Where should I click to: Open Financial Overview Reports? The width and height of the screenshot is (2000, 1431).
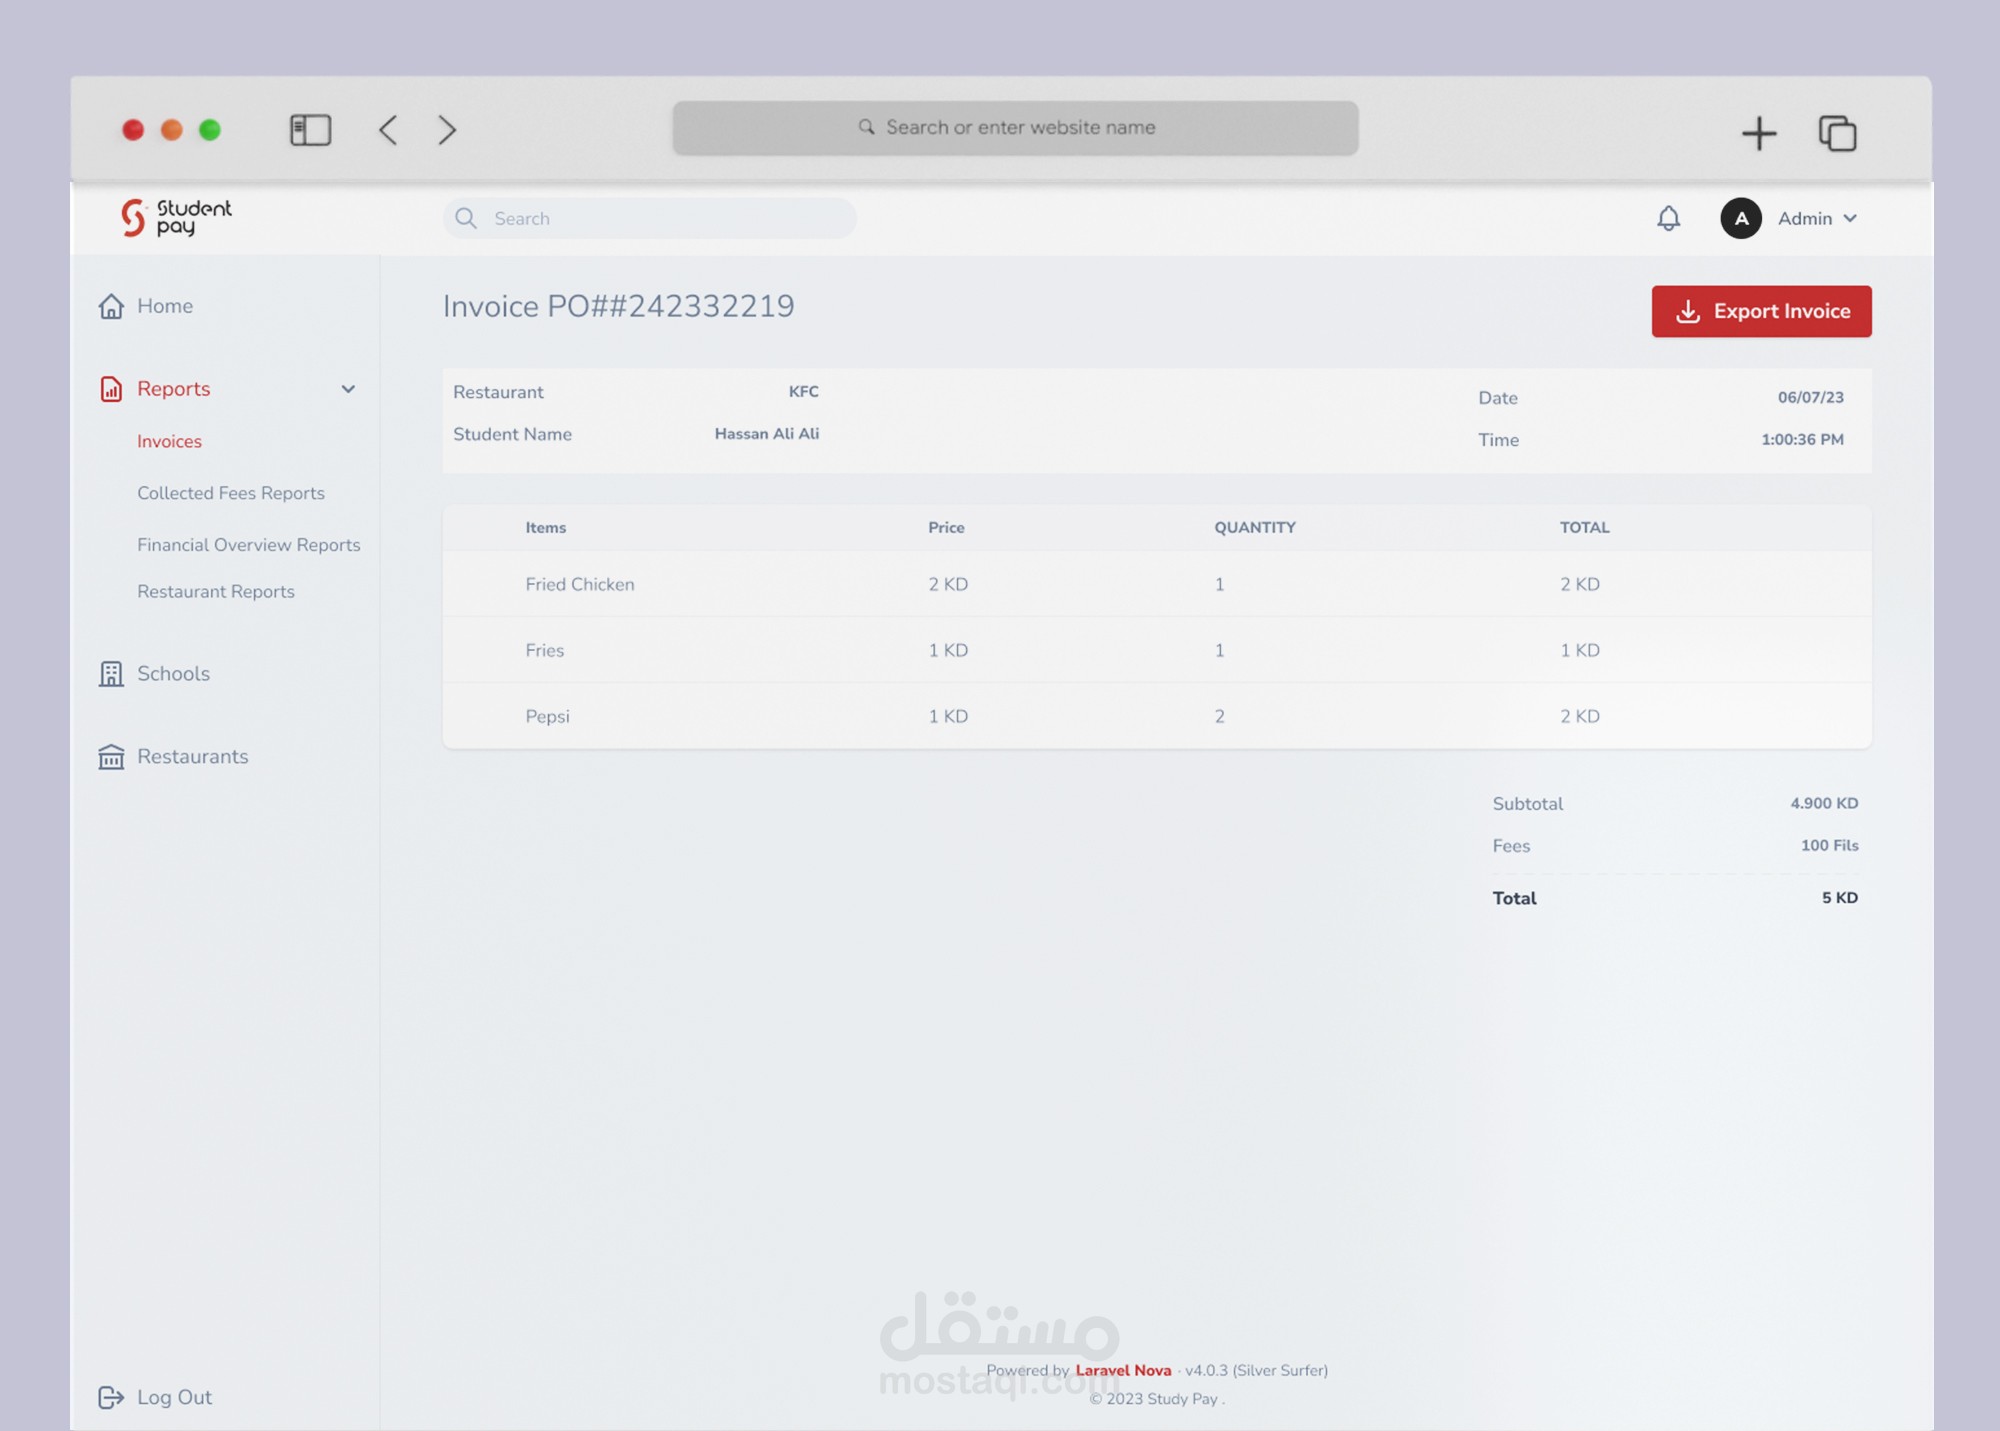[x=248, y=545]
